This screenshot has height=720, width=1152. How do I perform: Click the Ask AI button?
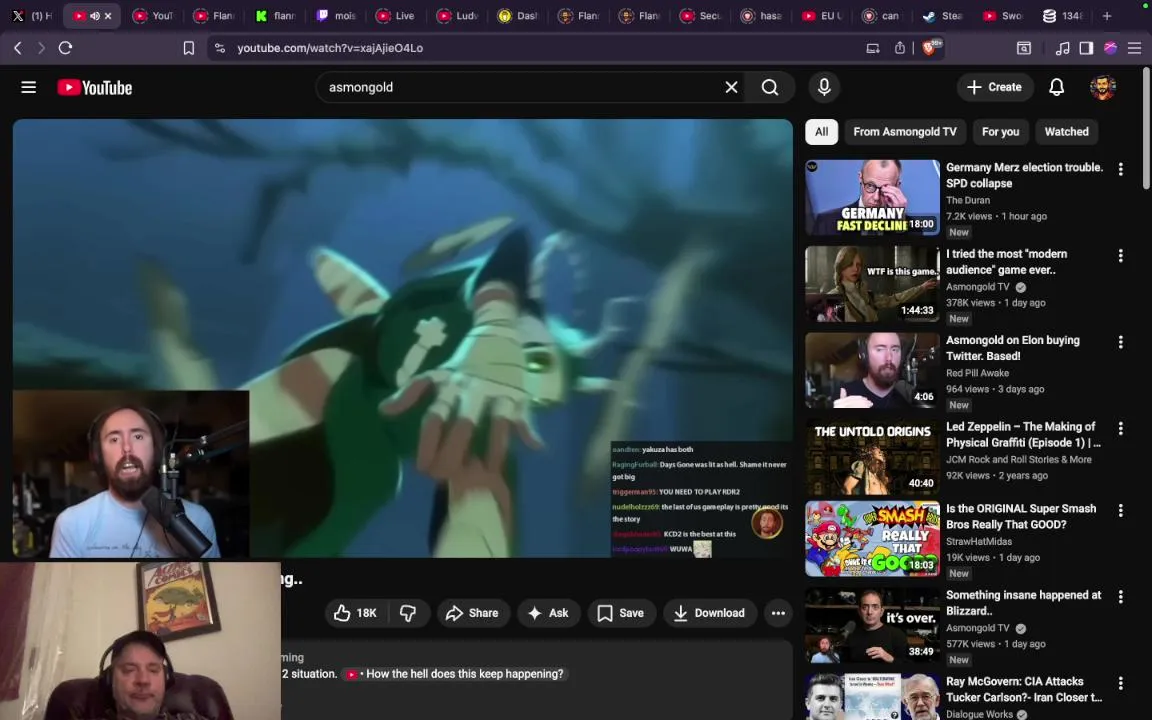pyautogui.click(x=548, y=613)
